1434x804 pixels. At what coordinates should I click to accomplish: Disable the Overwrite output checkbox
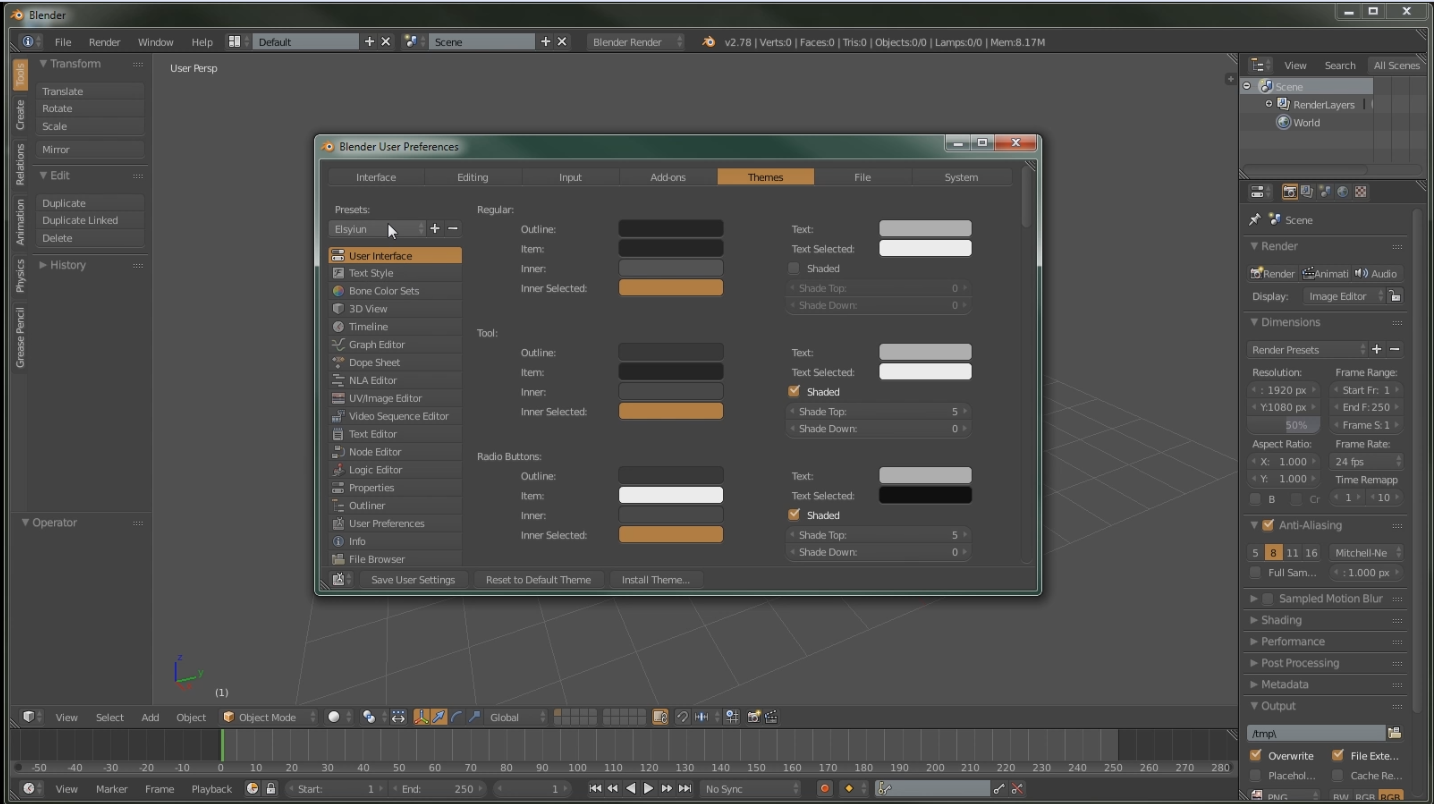1256,756
